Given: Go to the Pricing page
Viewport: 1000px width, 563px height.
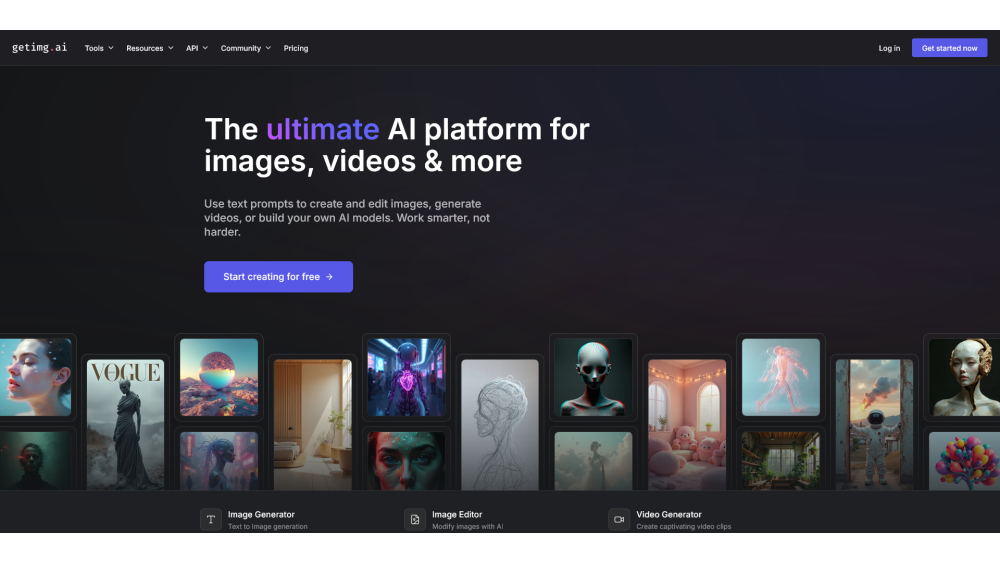Looking at the screenshot, I should click(x=296, y=48).
